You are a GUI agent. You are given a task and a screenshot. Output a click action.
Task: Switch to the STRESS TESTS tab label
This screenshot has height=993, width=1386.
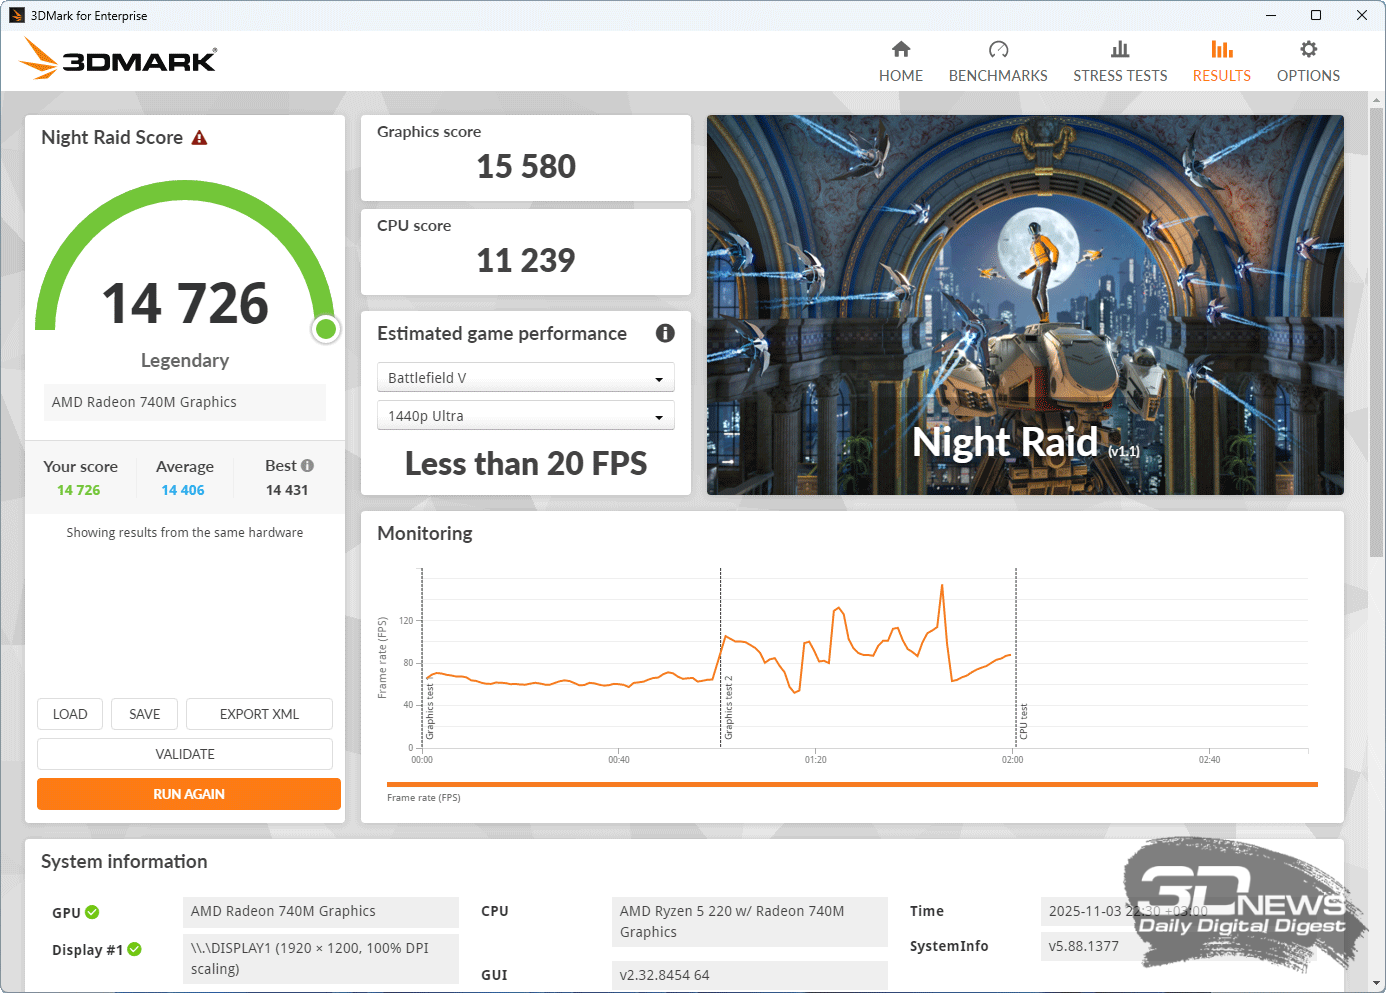[1120, 76]
